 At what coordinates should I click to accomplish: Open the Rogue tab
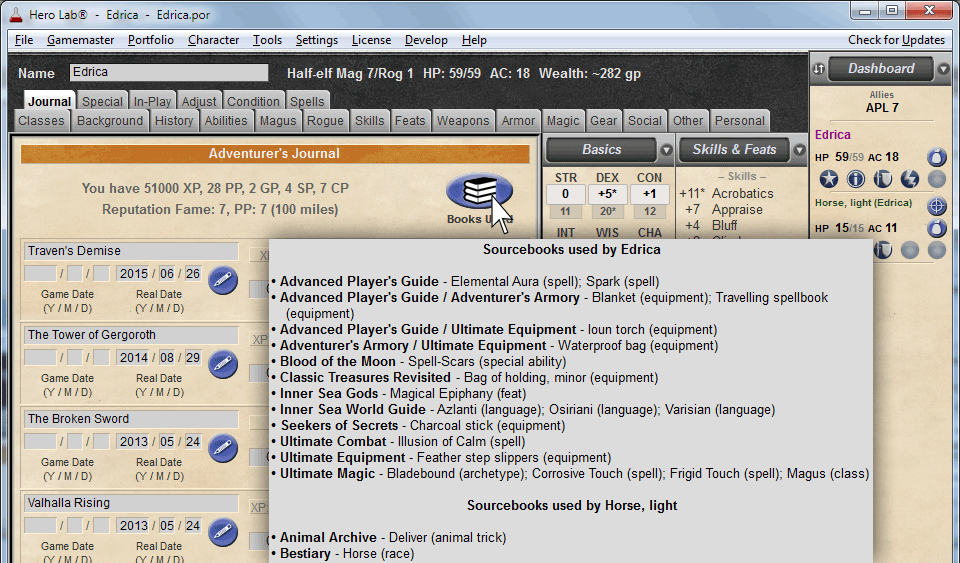tap(325, 121)
